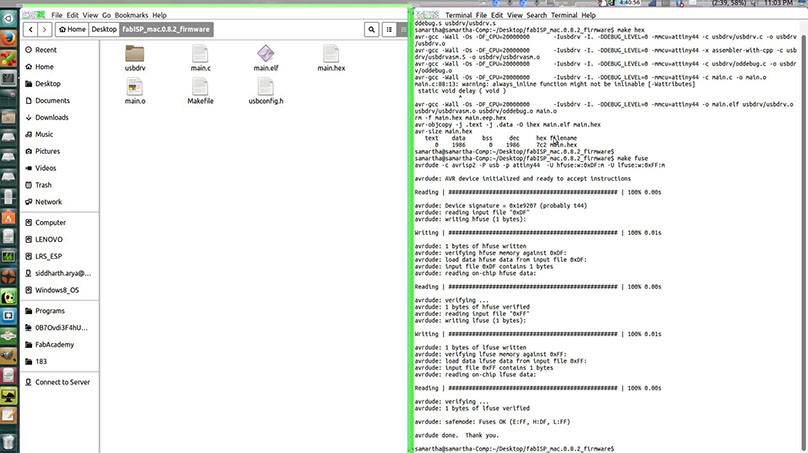Open LENOVO drive in sidebar

pos(59,240)
